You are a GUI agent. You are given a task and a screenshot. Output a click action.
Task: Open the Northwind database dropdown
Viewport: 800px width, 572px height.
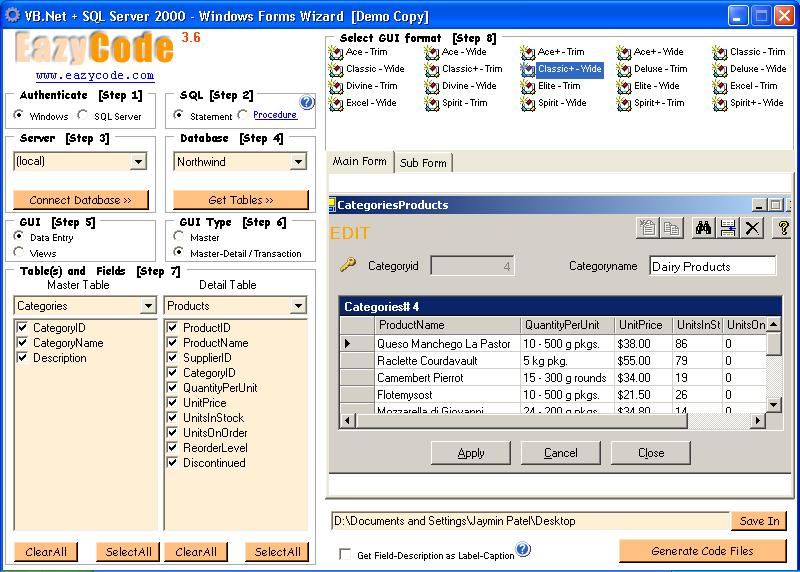pyautogui.click(x=298, y=162)
